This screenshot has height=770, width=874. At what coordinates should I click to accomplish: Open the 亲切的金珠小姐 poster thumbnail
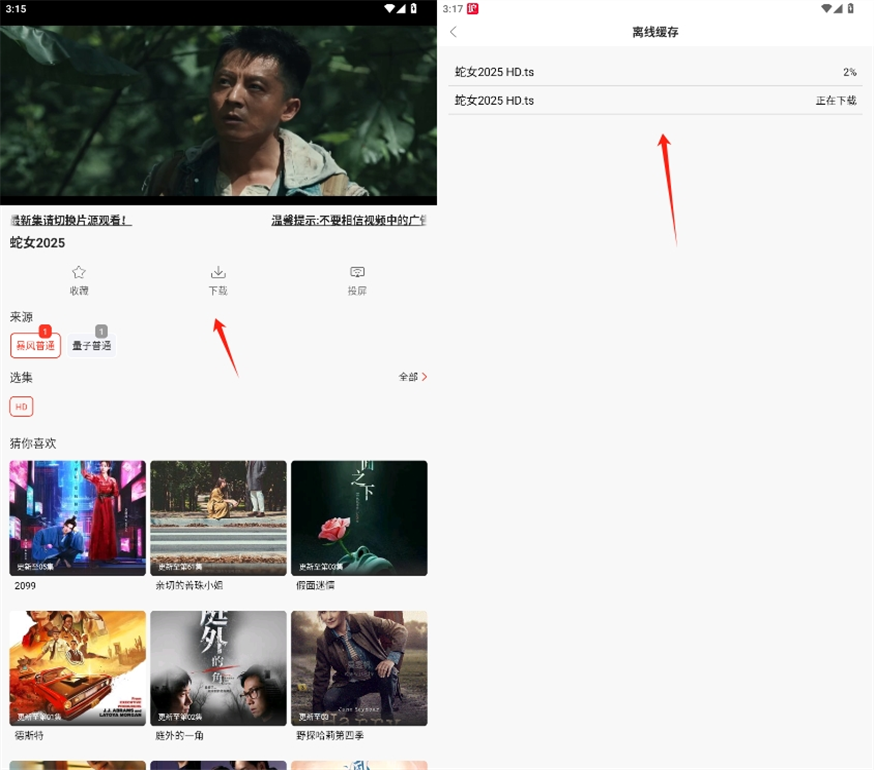(218, 518)
